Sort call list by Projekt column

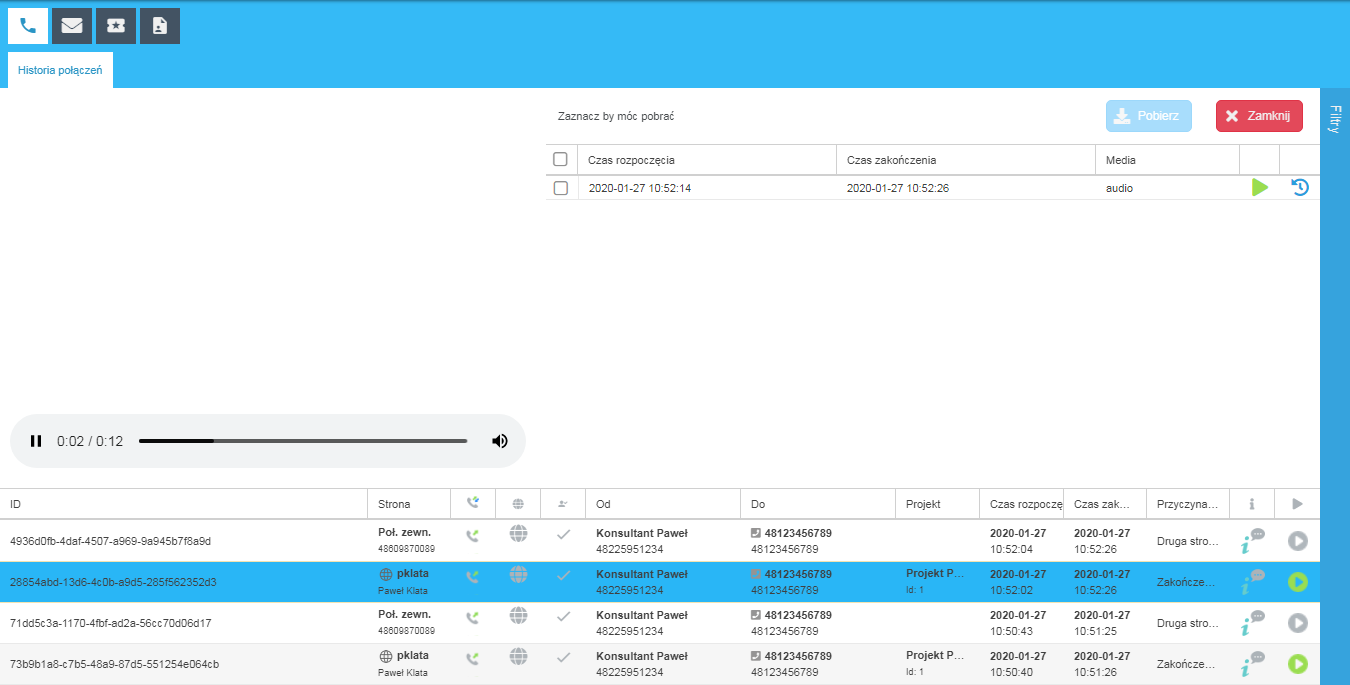pyautogui.click(x=938, y=504)
